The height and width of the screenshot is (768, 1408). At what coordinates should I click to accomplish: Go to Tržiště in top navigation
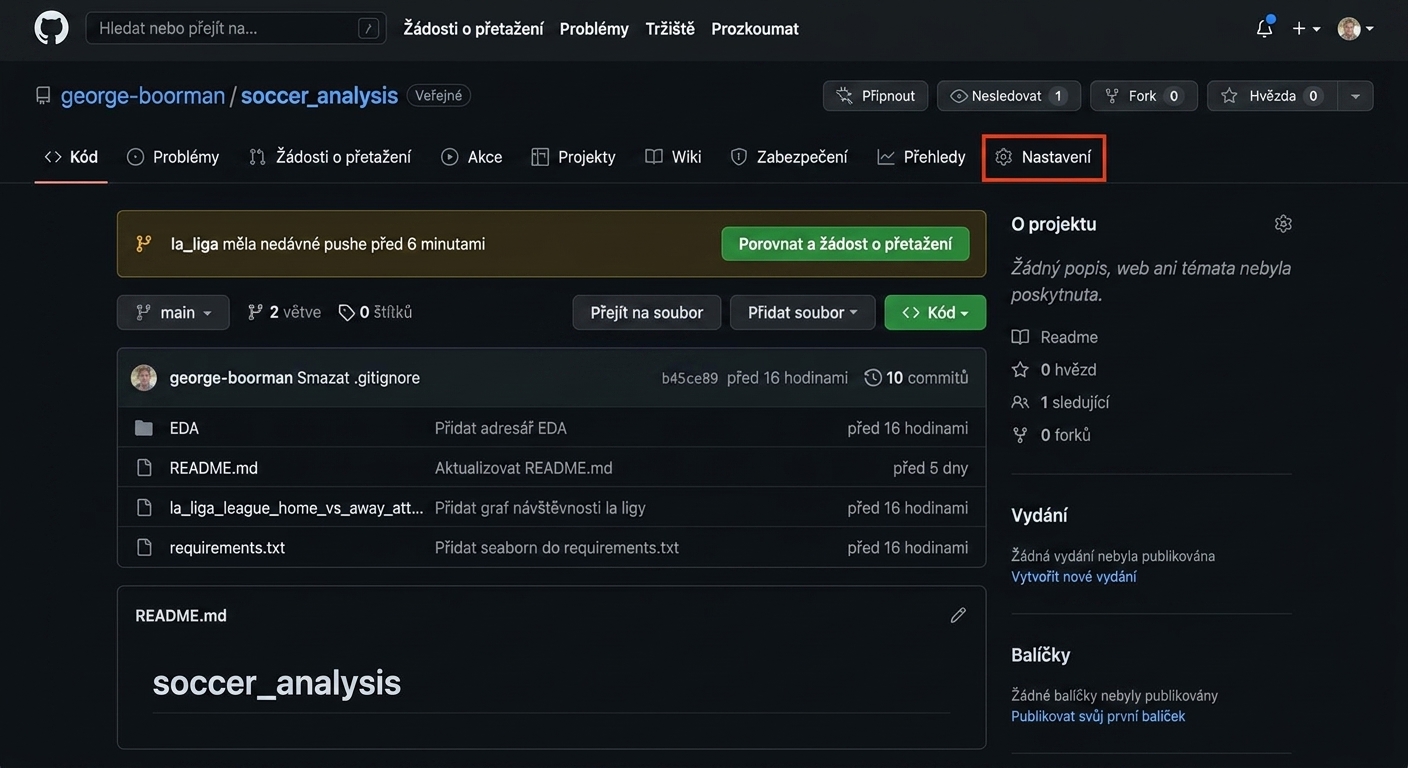point(670,29)
